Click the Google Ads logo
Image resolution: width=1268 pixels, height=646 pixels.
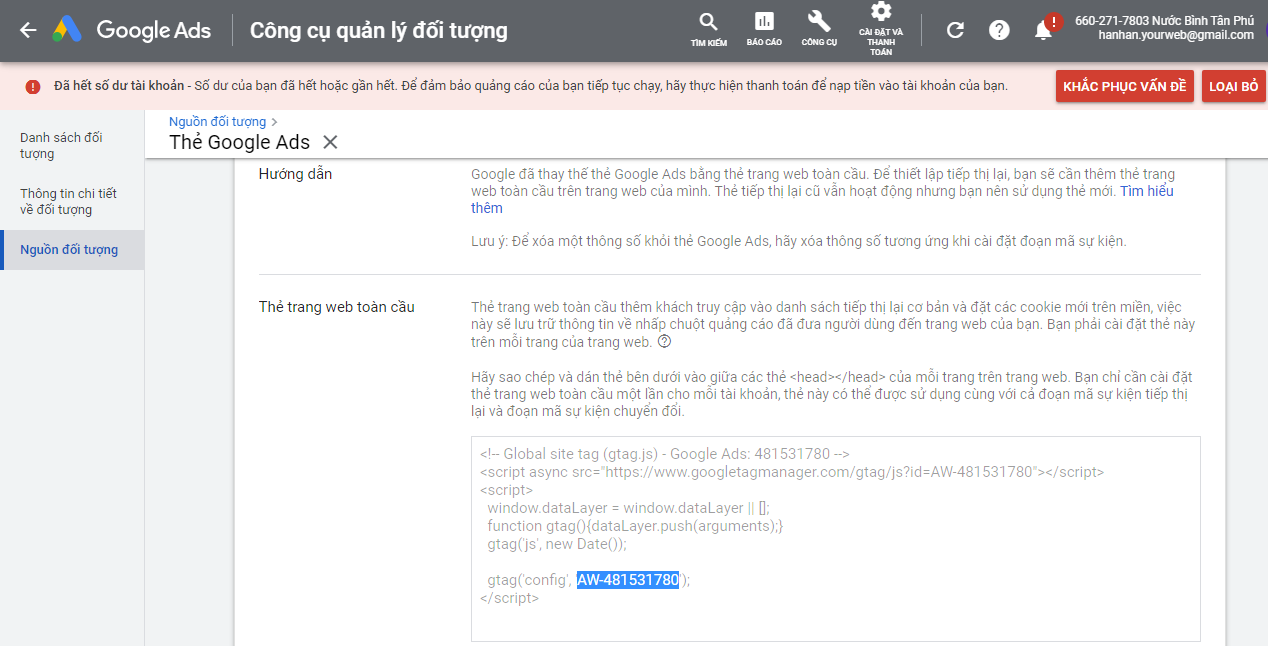pyautogui.click(x=132, y=30)
